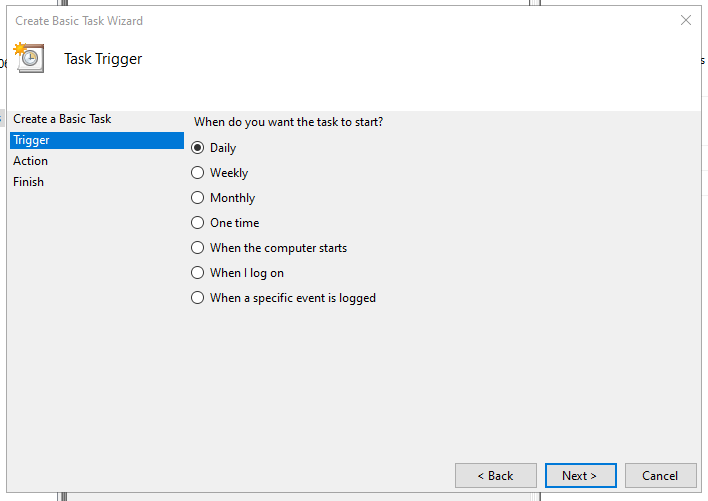Open the Create a Basic Task step
This screenshot has width=708, height=501.
62,119
